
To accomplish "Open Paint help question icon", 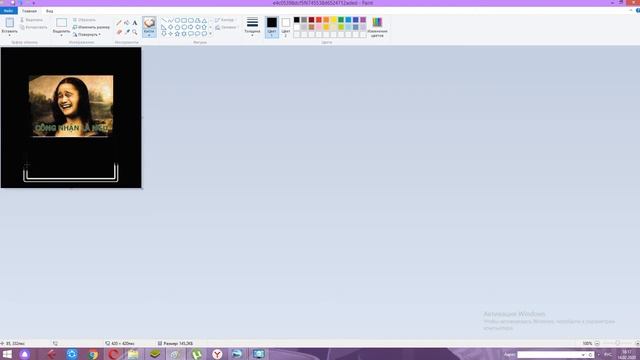I will (638, 11).
